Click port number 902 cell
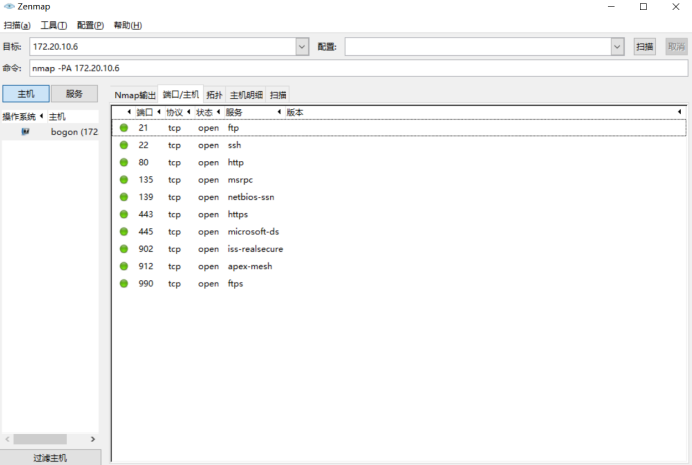 point(146,249)
